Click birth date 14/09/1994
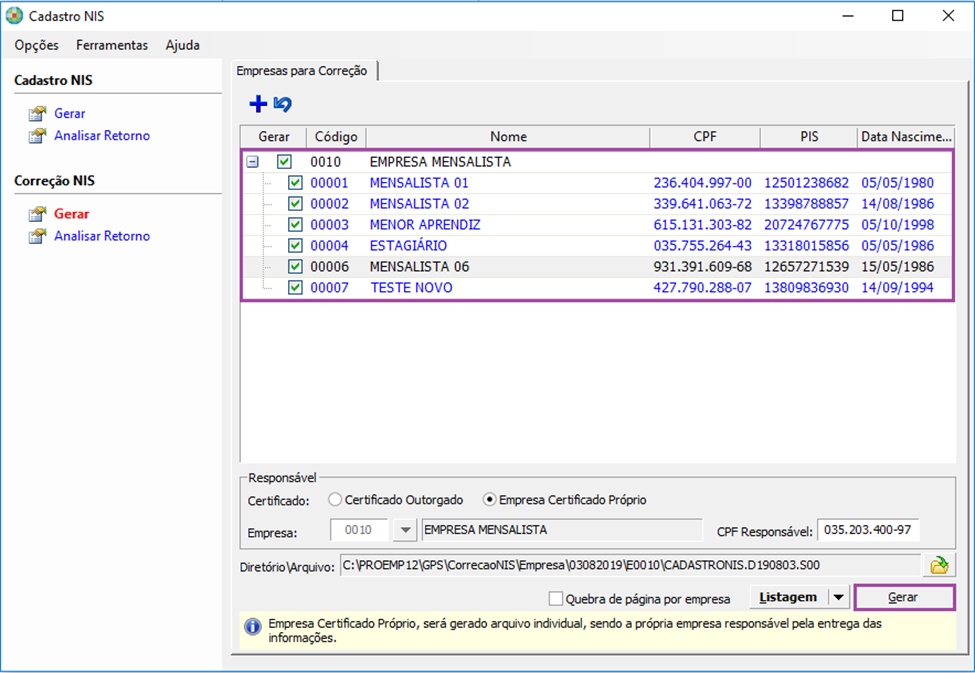Image resolution: width=975 pixels, height=673 pixels. (898, 288)
